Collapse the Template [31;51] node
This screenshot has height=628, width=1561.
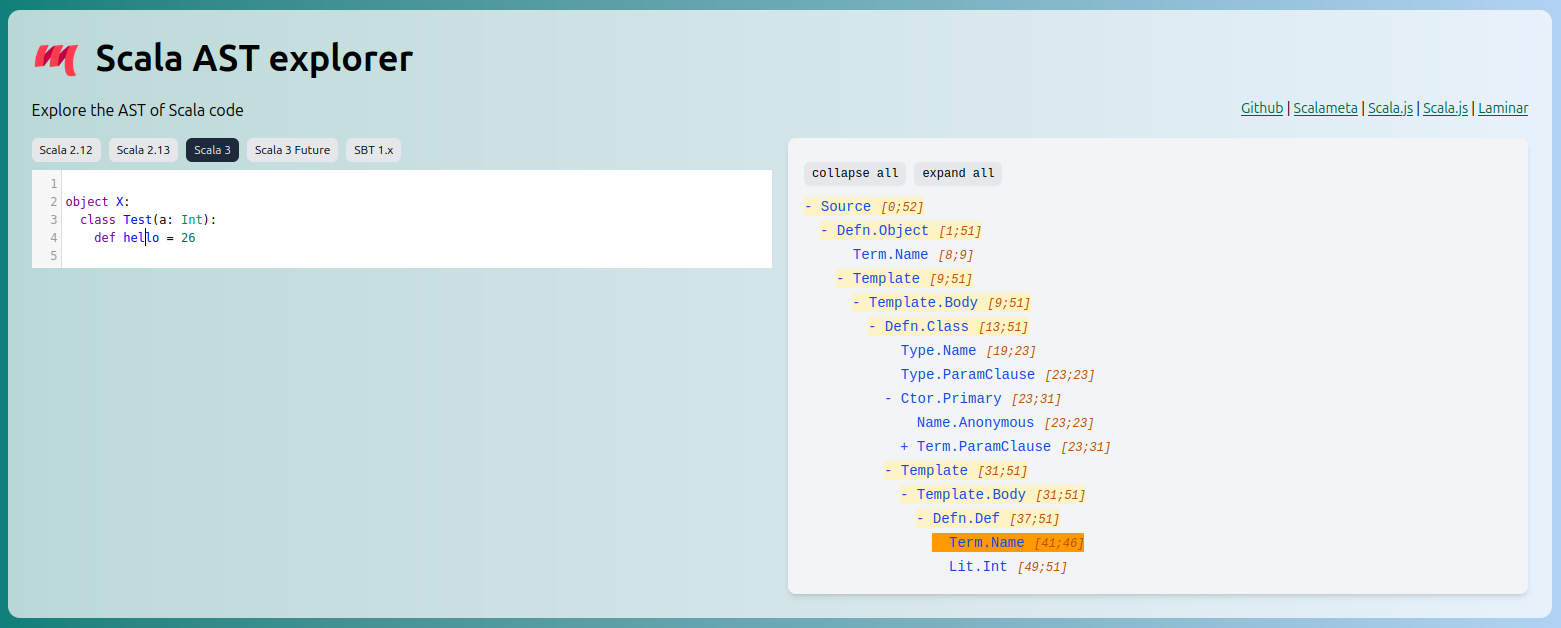[x=888, y=471]
